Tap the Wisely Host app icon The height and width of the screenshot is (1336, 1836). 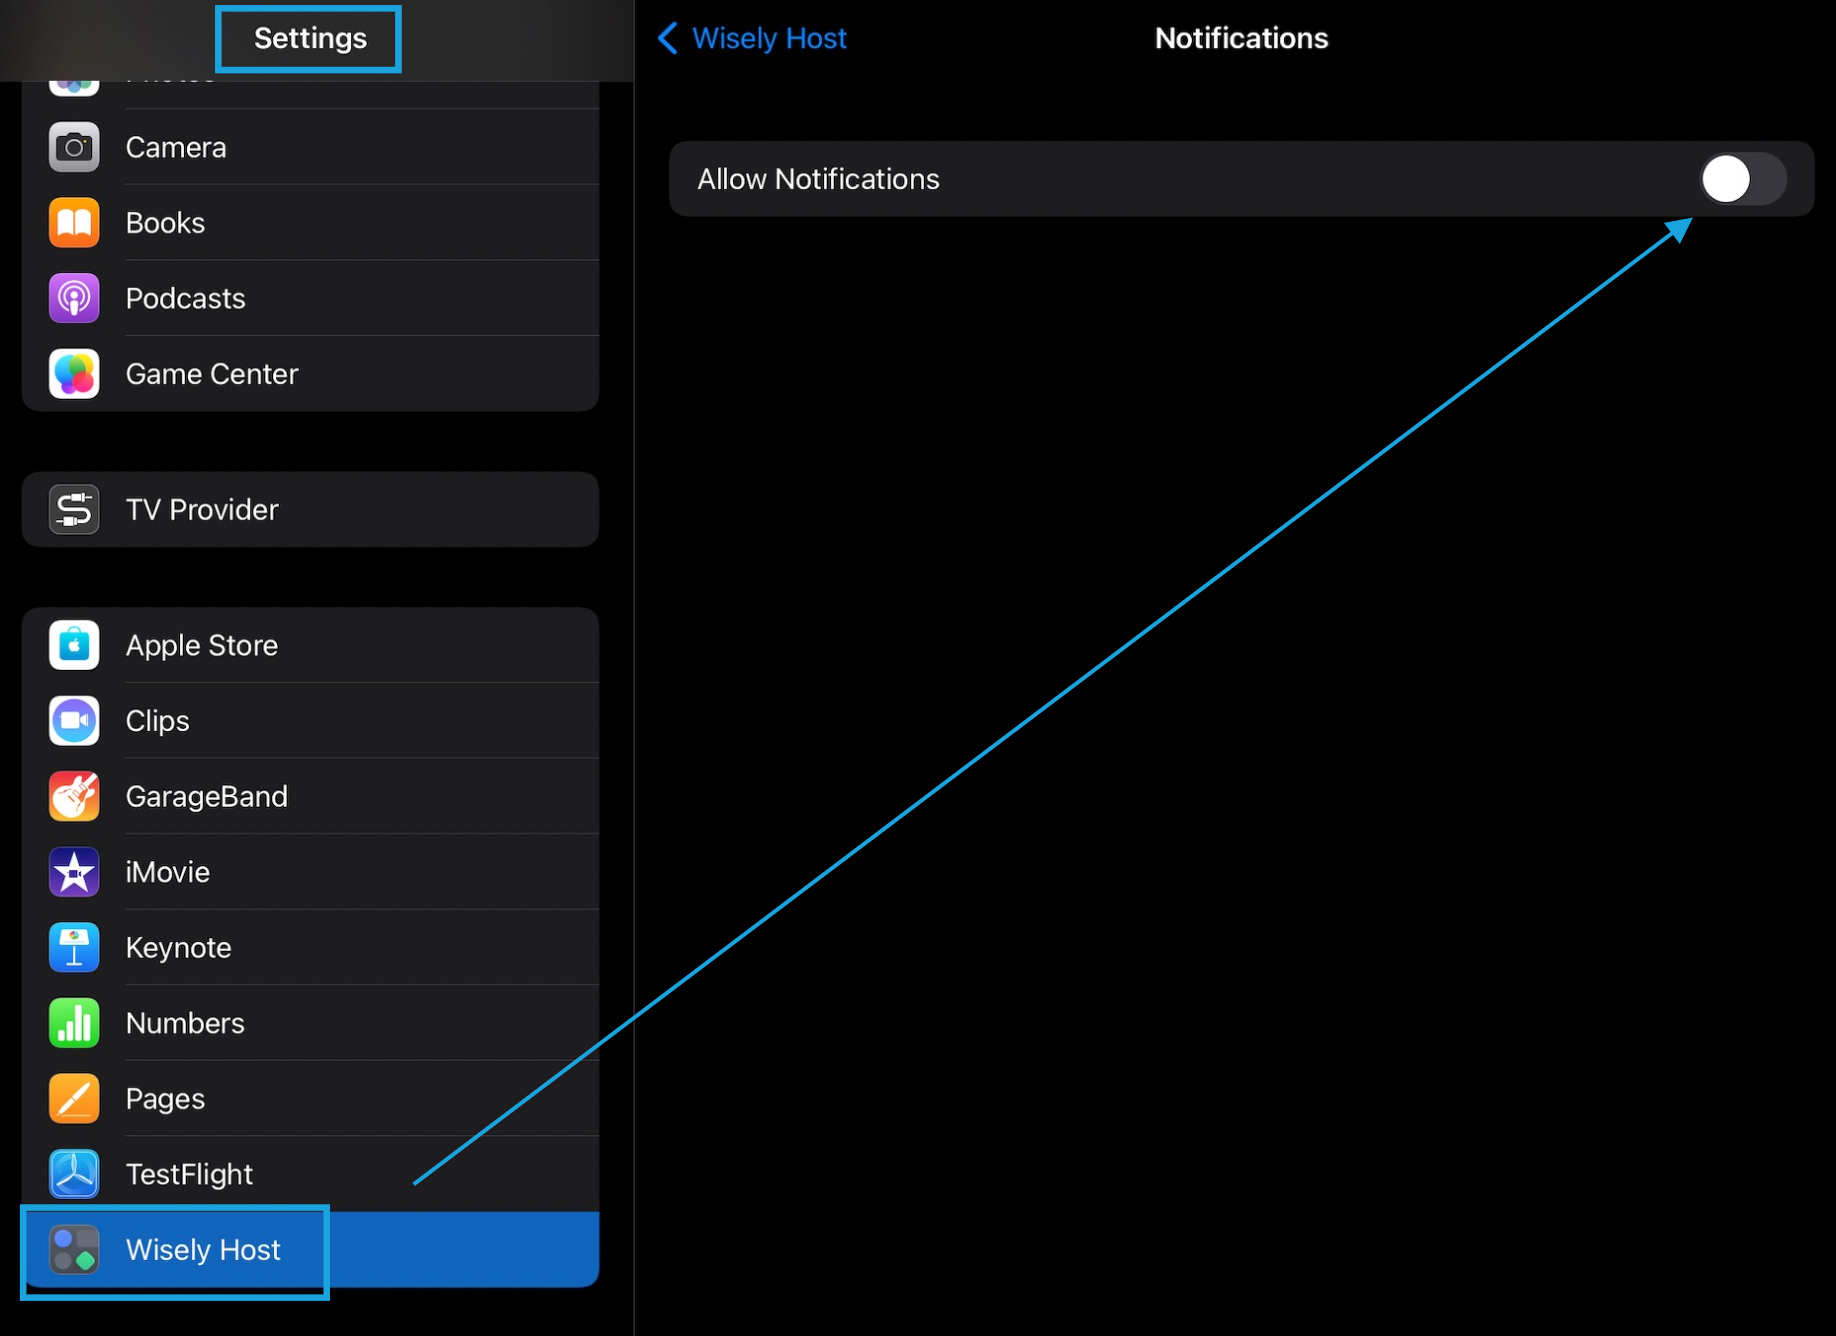click(x=74, y=1250)
